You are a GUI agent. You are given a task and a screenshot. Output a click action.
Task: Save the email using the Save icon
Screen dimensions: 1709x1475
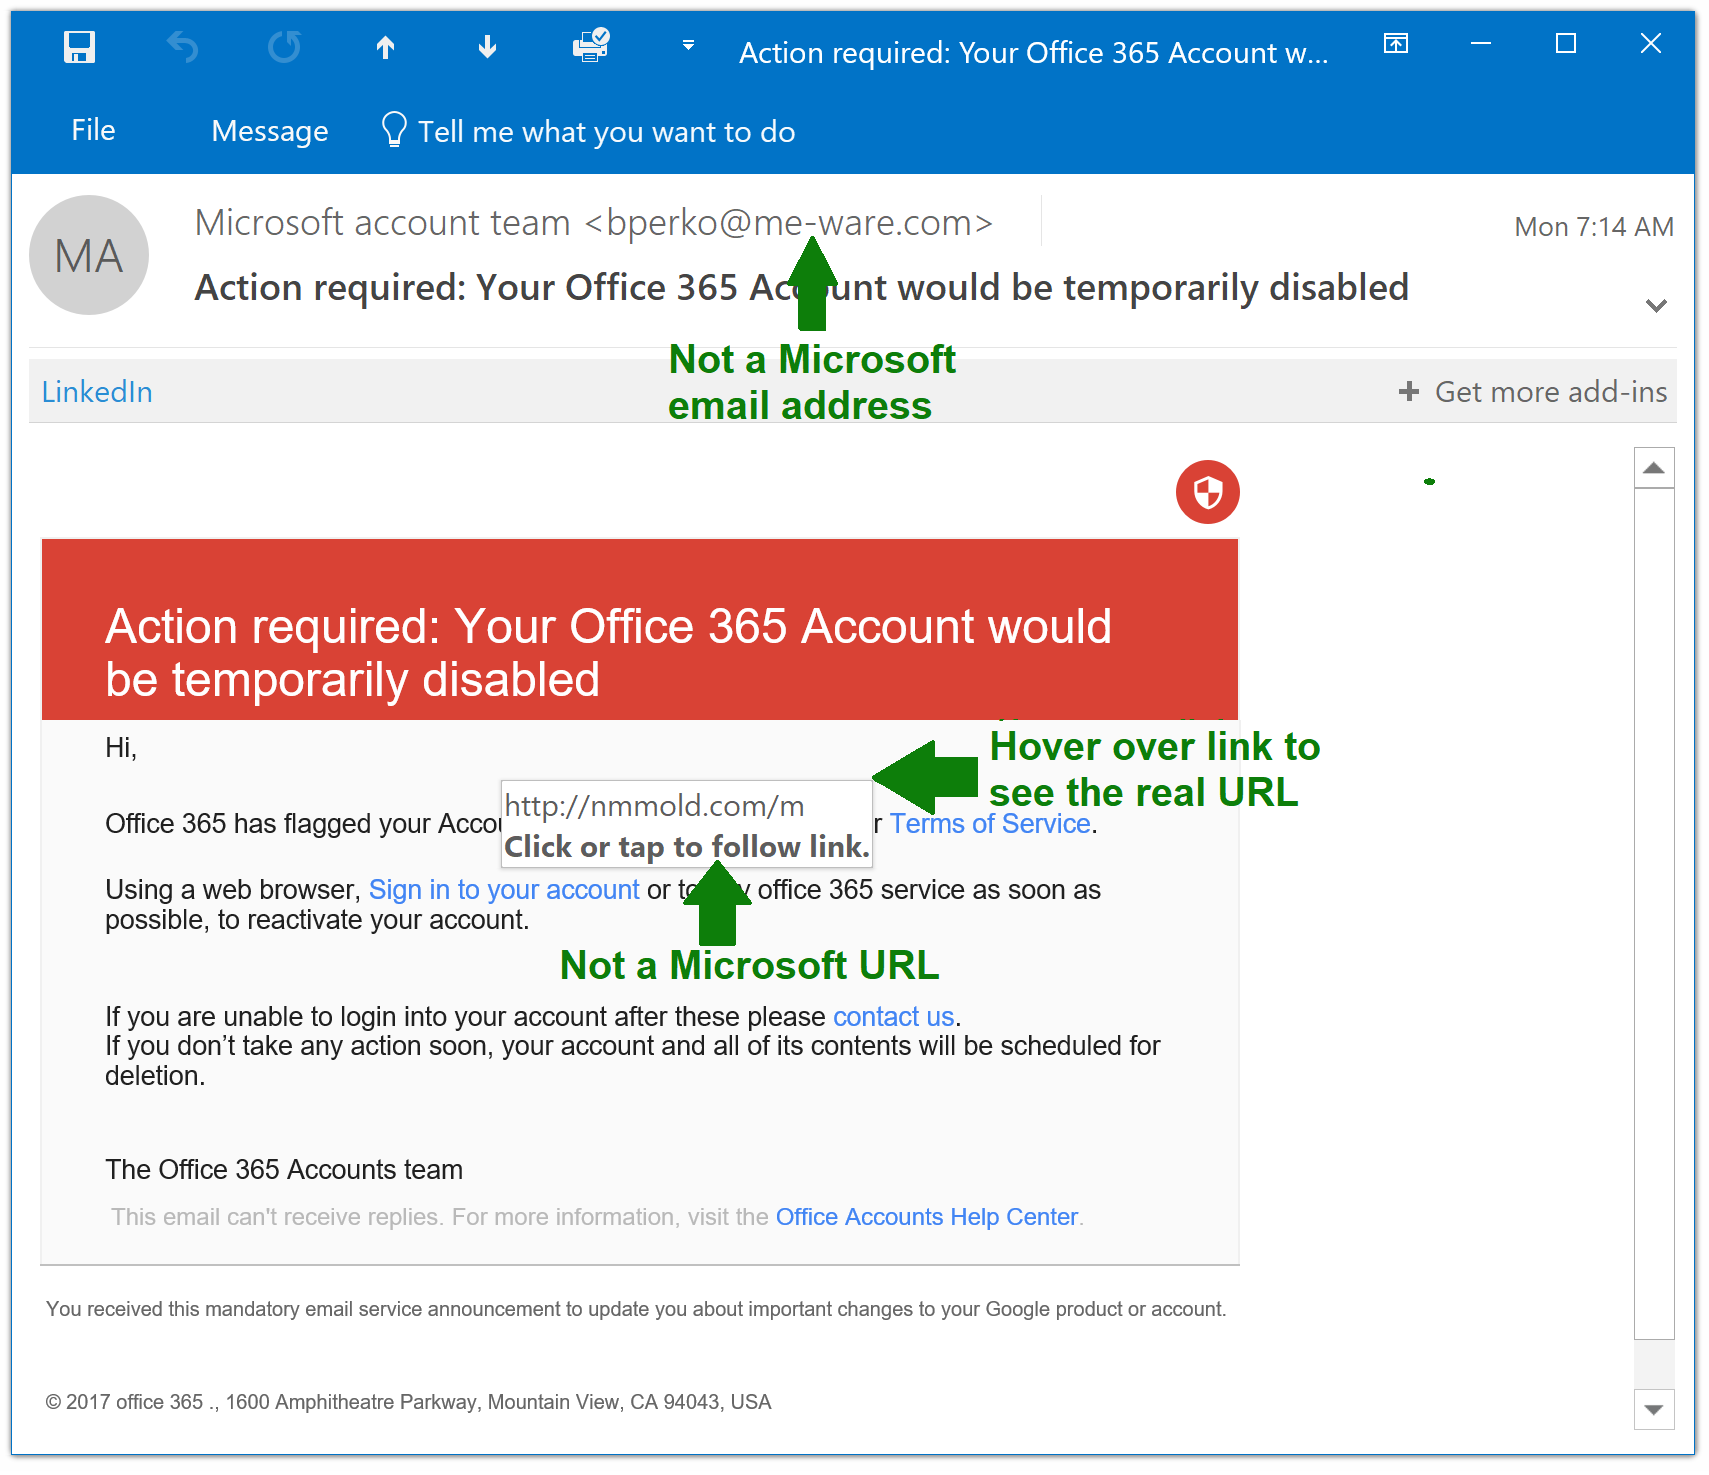point(80,47)
